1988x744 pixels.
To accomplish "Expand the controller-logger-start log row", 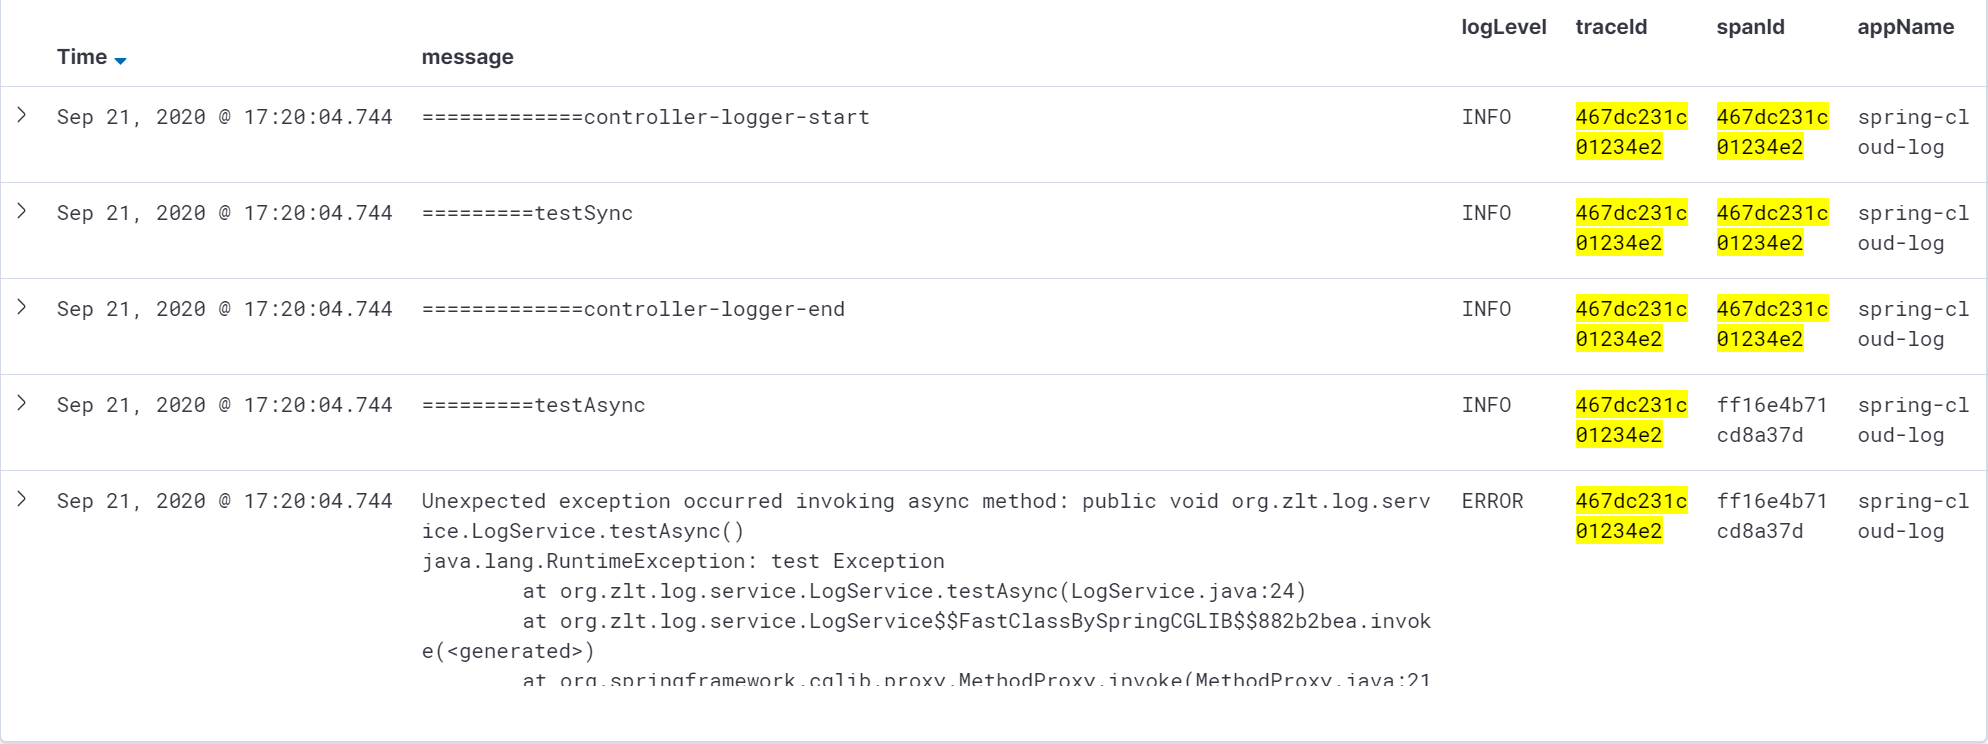I will [22, 116].
